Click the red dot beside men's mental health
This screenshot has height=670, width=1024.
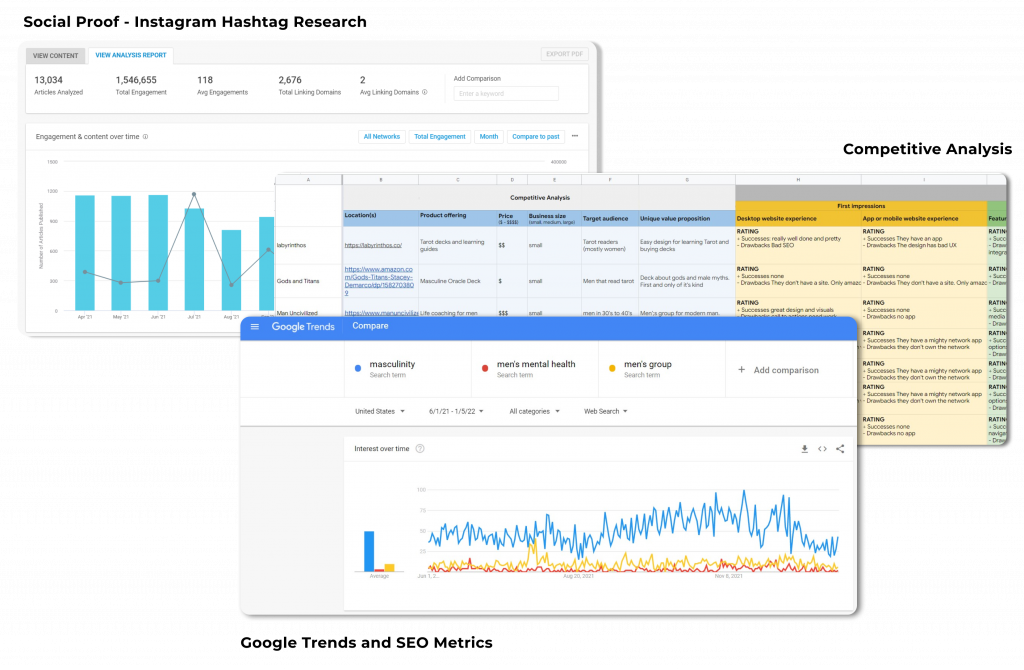(485, 368)
